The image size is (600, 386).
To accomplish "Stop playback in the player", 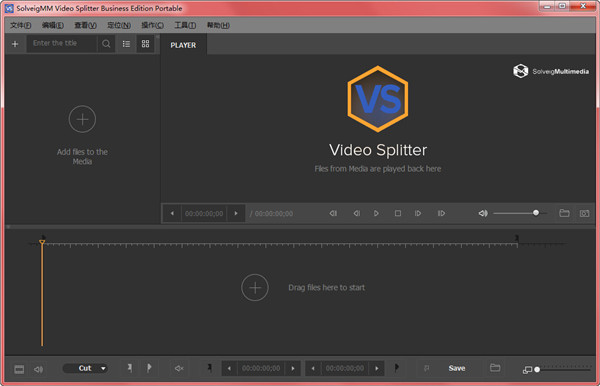I will (398, 213).
